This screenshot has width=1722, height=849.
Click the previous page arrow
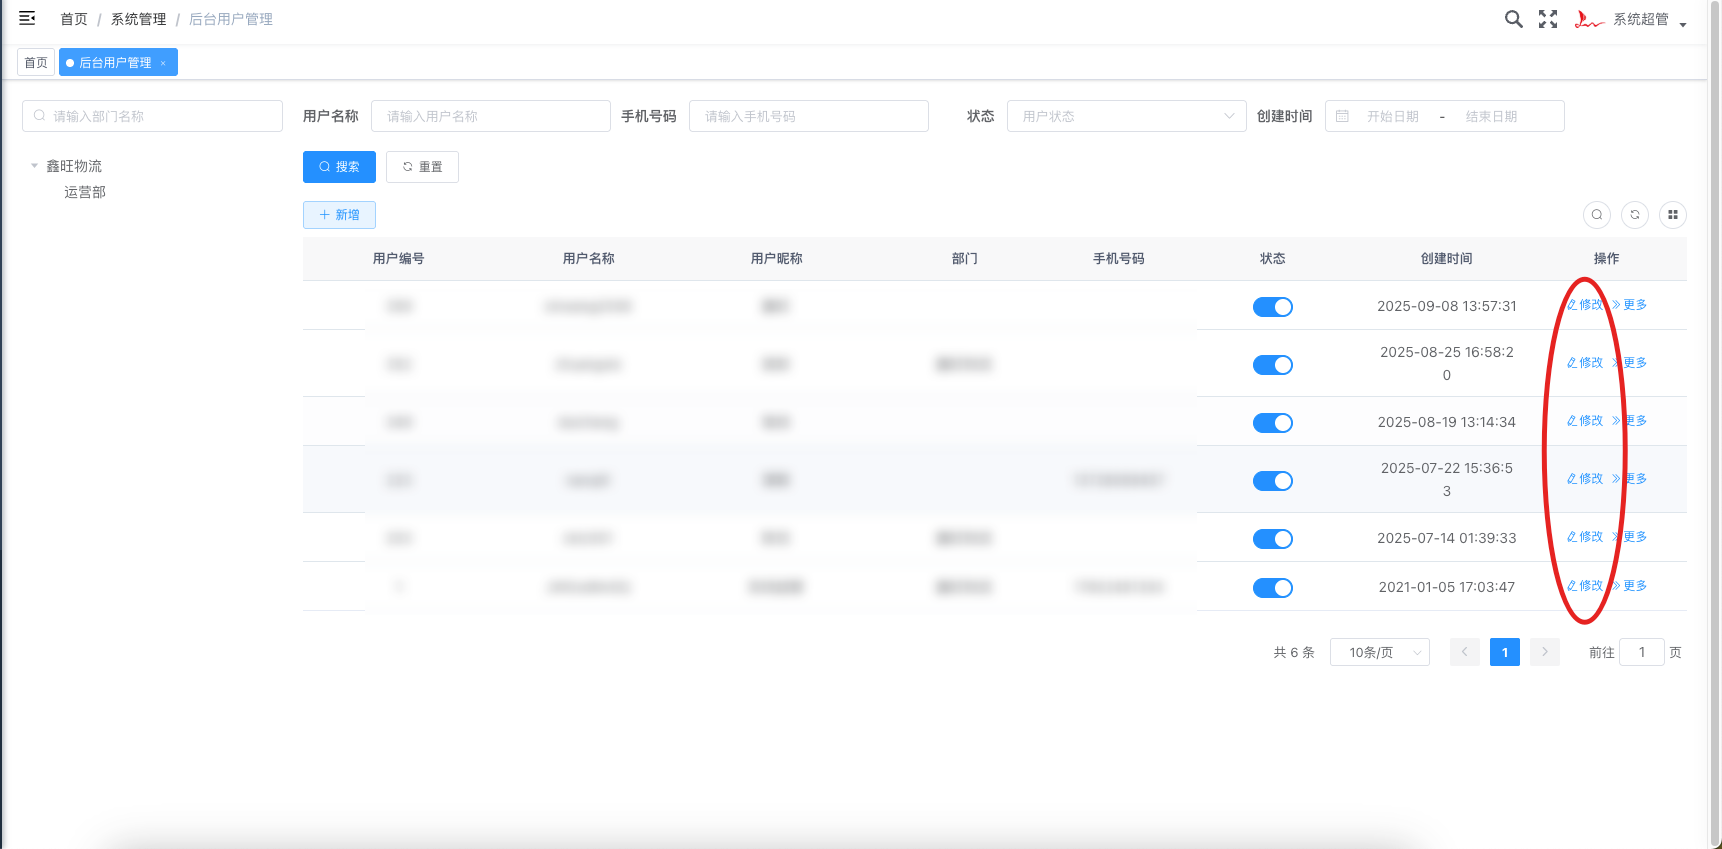[1465, 652]
